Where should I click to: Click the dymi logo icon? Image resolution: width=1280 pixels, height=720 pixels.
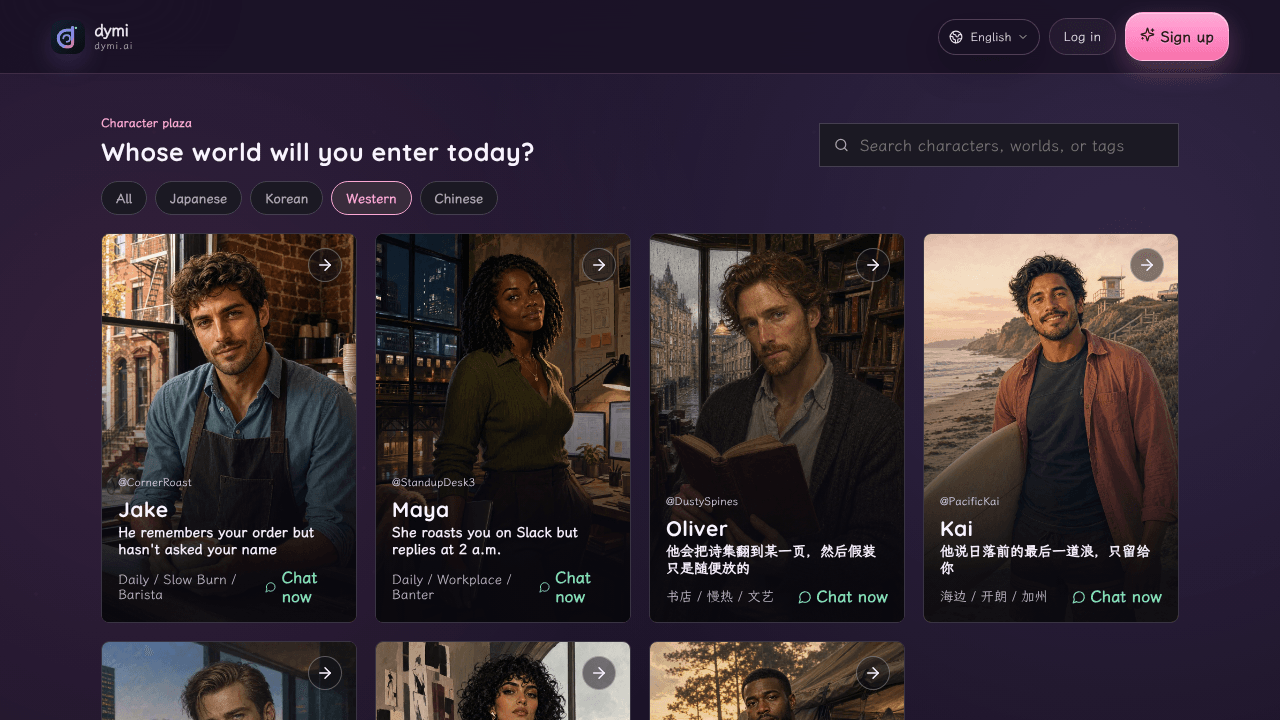pyautogui.click(x=68, y=37)
